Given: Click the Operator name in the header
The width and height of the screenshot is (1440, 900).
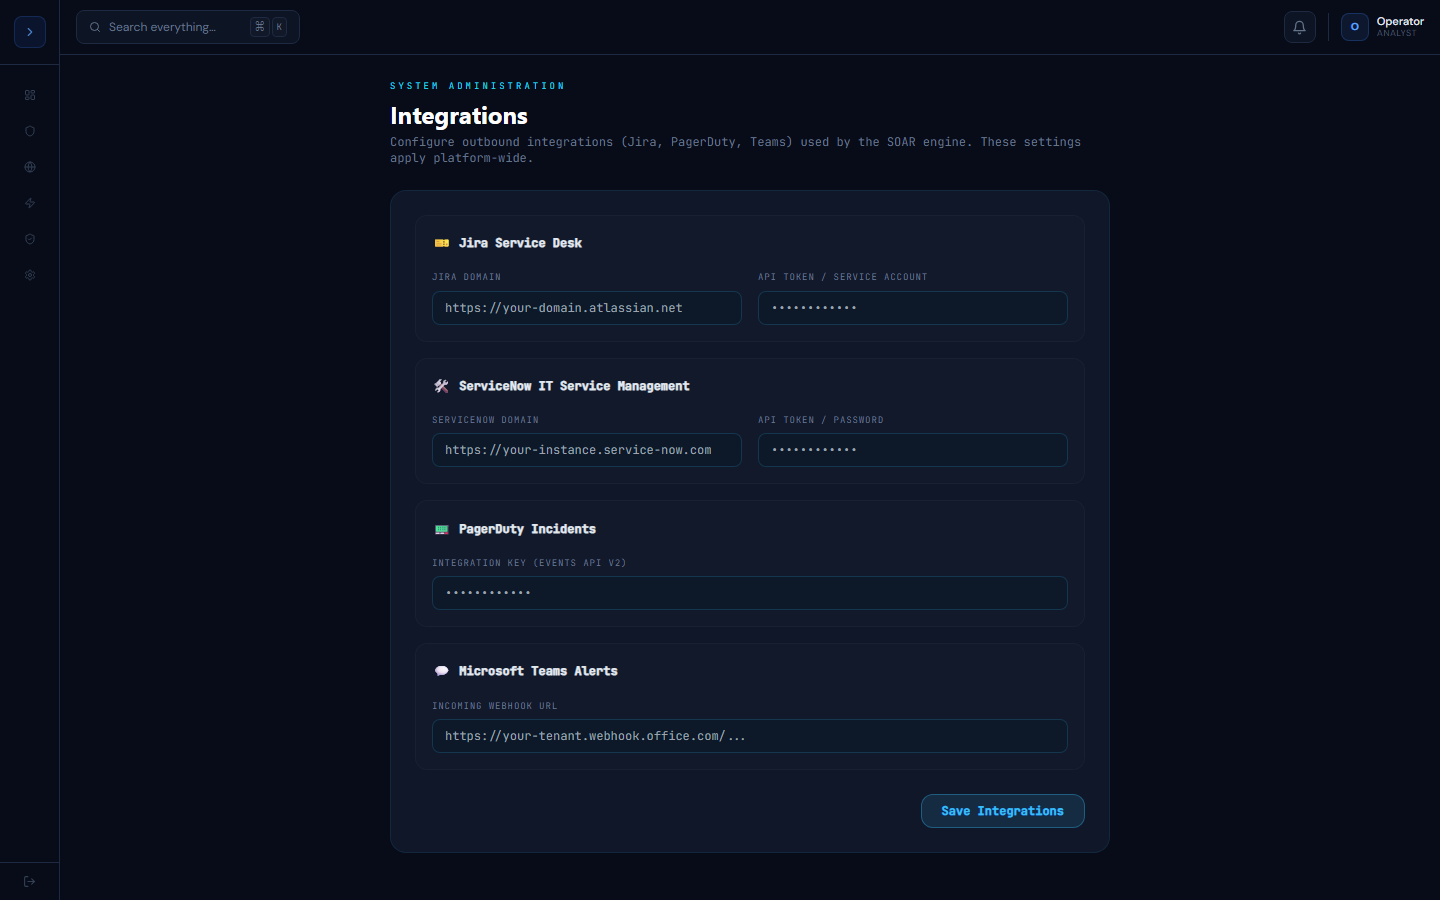Looking at the screenshot, I should coord(1400,21).
